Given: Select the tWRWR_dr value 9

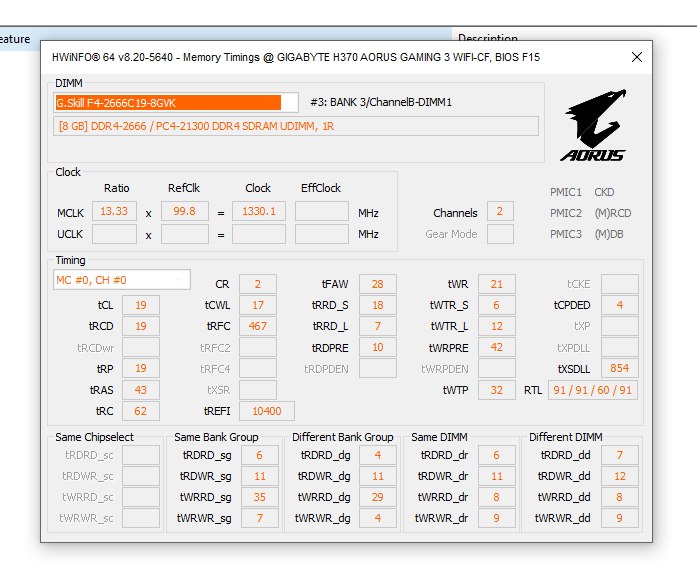Looking at the screenshot, I should tap(497, 518).
